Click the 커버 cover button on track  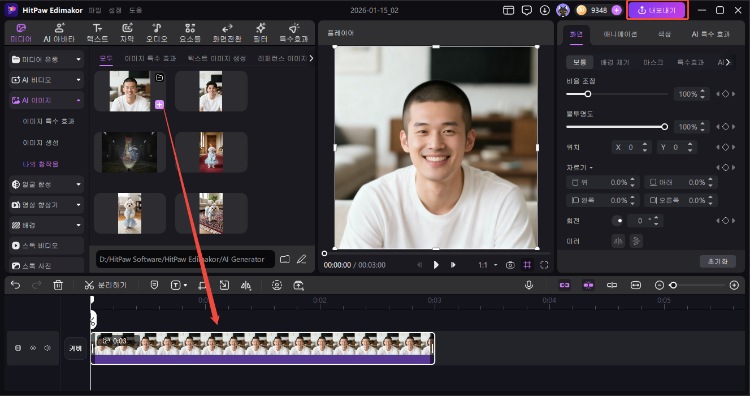click(x=76, y=348)
